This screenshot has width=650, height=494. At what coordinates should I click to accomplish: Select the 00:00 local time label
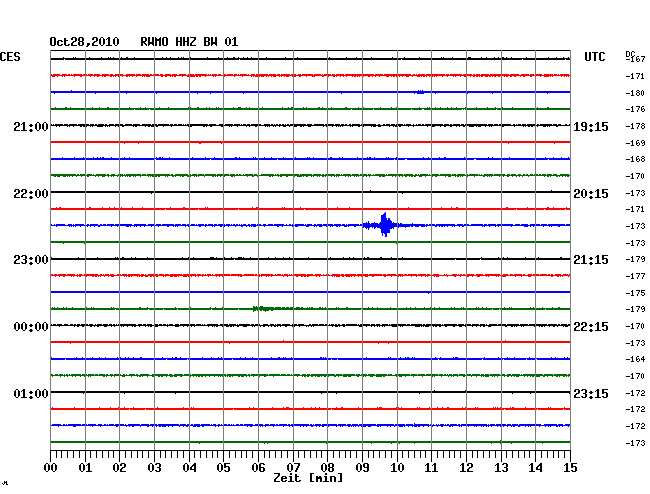click(31, 327)
